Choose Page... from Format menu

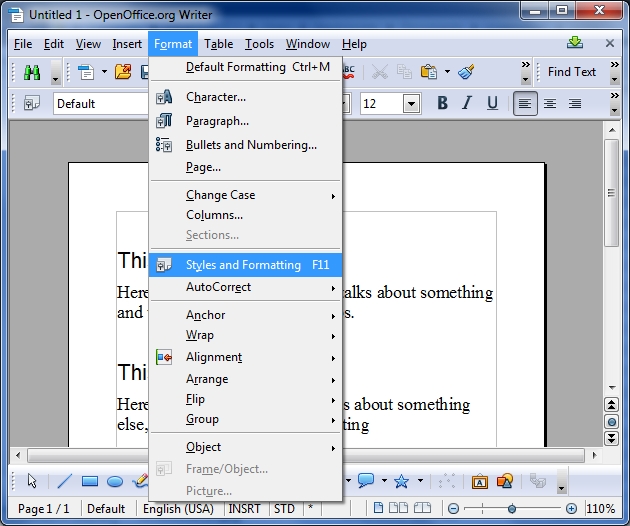245,167
